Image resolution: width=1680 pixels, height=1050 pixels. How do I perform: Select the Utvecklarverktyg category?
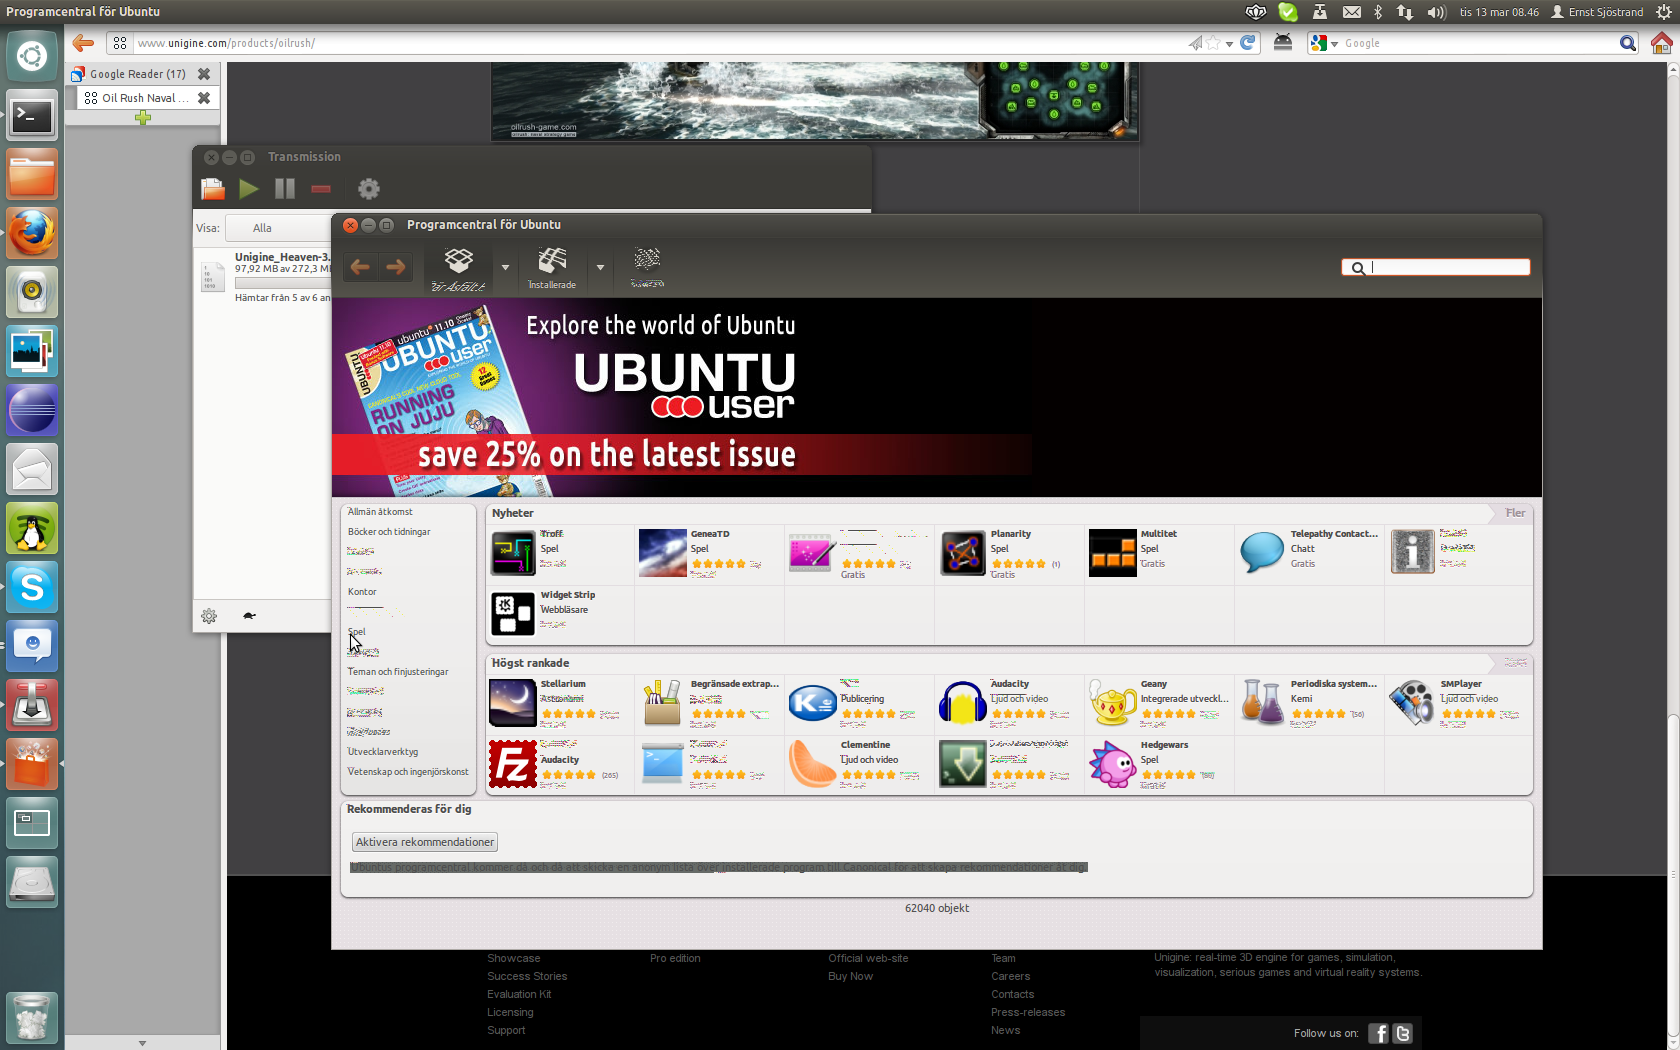(383, 752)
